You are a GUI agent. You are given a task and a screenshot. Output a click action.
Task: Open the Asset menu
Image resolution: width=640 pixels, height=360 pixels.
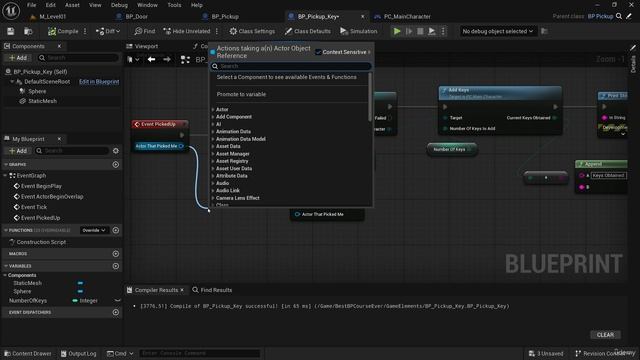(72, 5)
